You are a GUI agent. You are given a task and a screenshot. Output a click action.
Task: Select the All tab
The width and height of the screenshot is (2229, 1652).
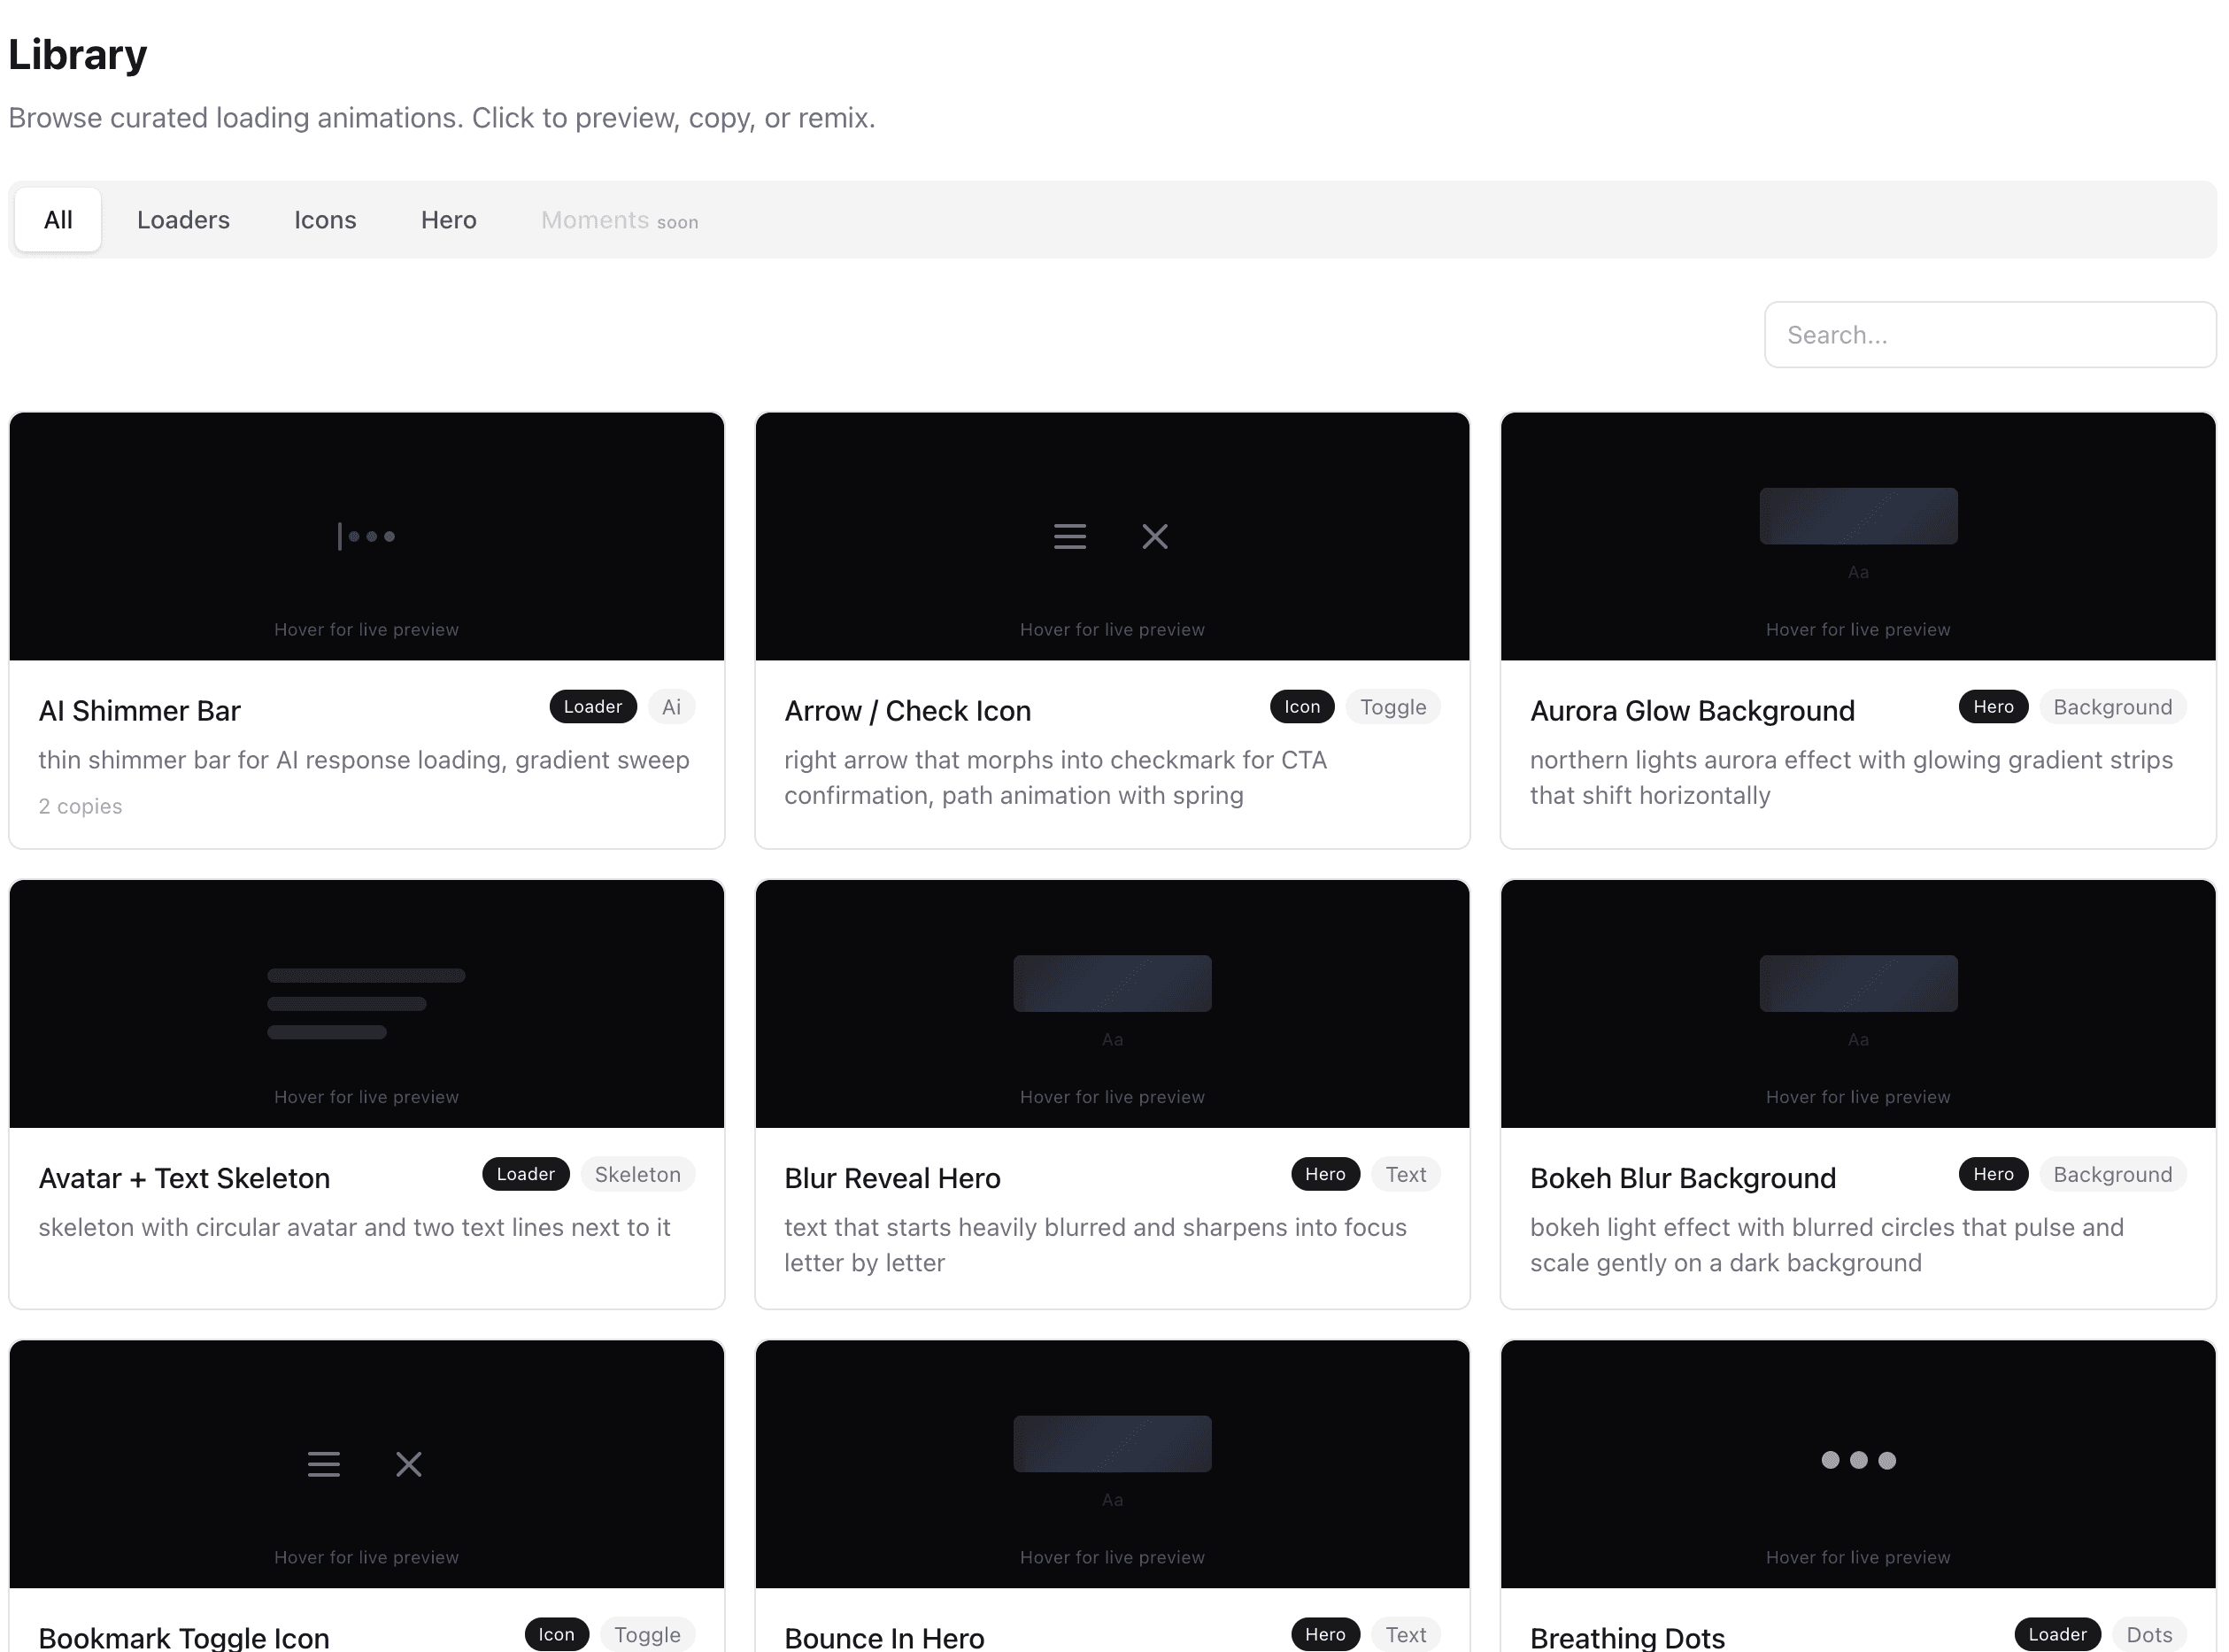(x=58, y=220)
